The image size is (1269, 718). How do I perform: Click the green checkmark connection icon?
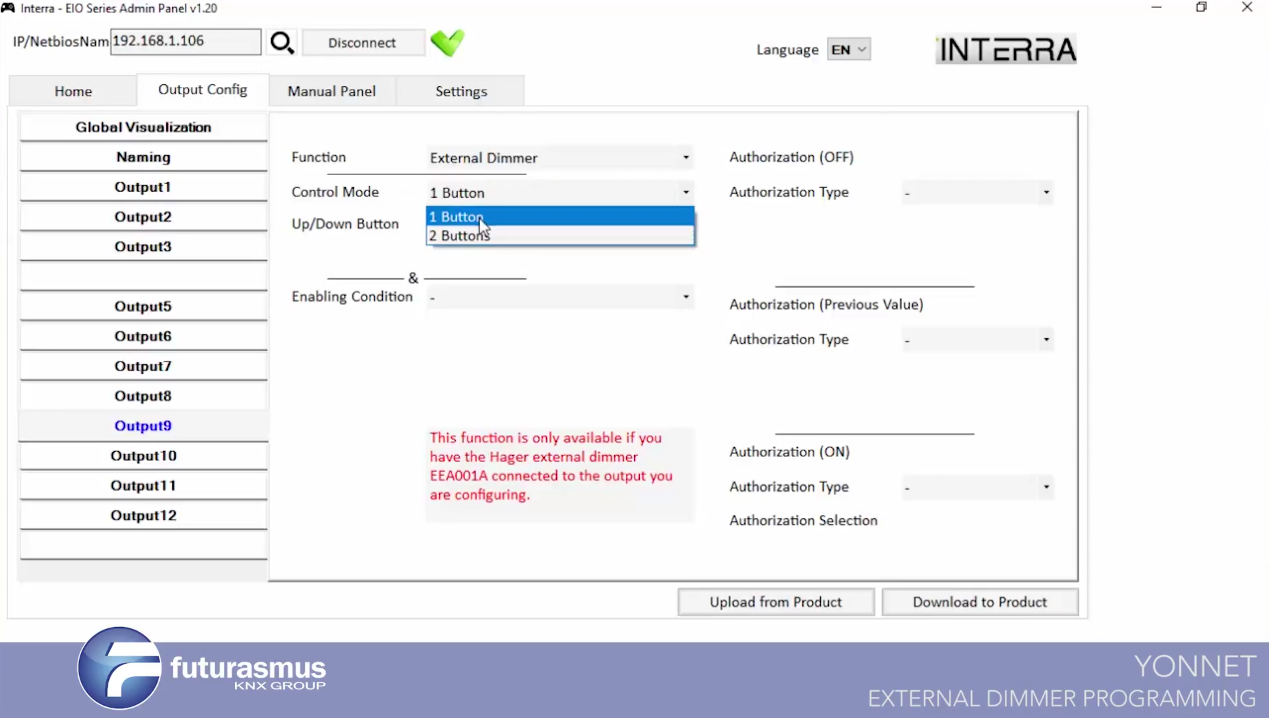(x=447, y=43)
